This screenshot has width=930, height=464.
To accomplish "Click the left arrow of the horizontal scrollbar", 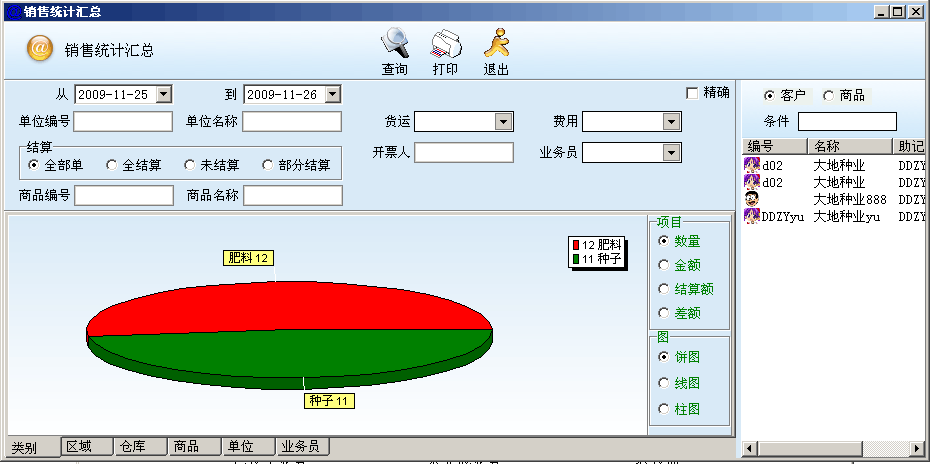I will pyautogui.click(x=750, y=449).
